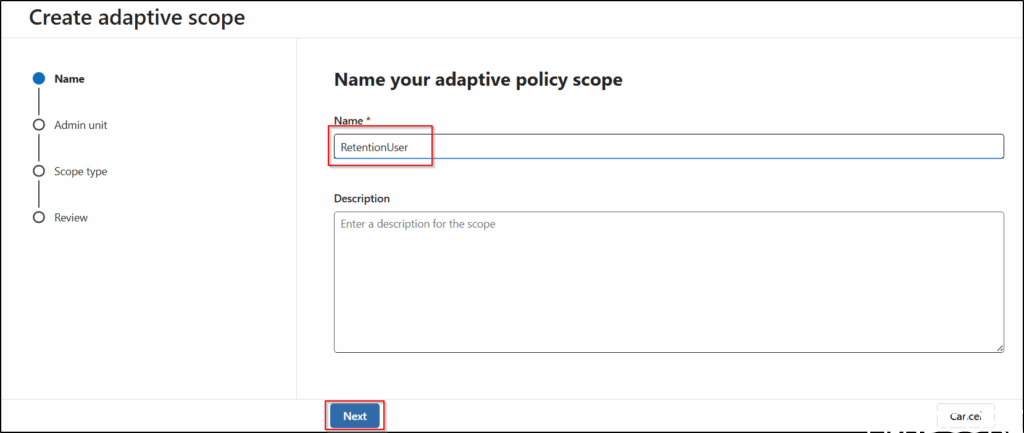Click the required asterisk beside Name label
The image size is (1024, 433).
pyautogui.click(x=369, y=120)
